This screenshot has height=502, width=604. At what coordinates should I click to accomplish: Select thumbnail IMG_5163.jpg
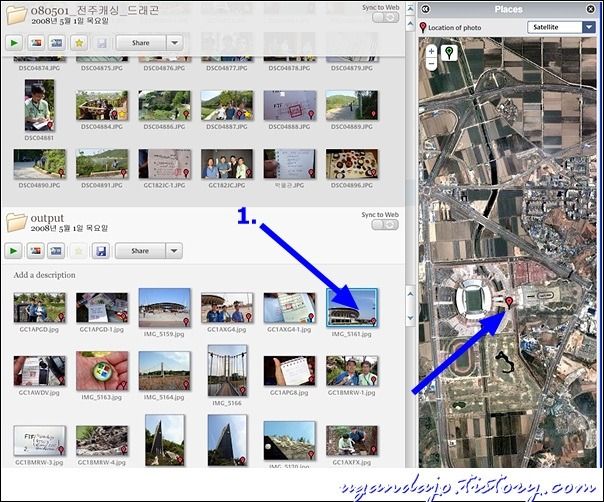102,371
